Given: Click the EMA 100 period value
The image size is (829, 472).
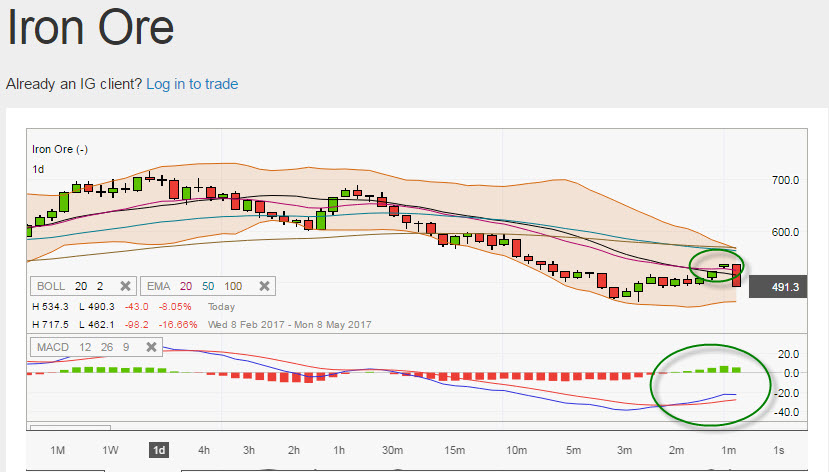Looking at the screenshot, I should pyautogui.click(x=233, y=286).
